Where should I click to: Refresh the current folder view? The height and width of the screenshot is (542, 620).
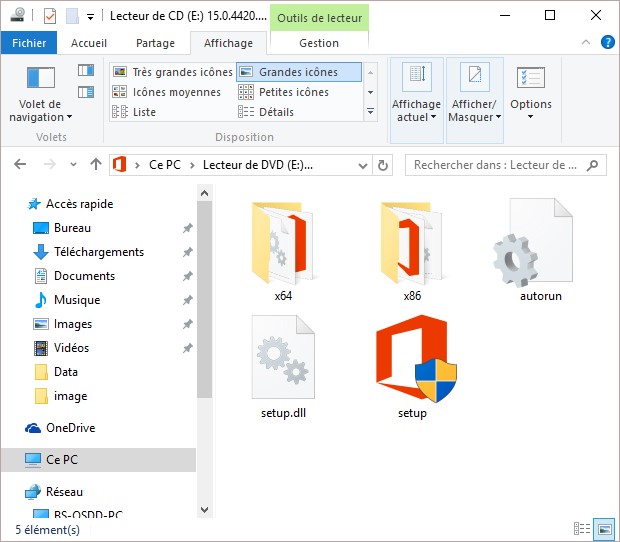383,165
